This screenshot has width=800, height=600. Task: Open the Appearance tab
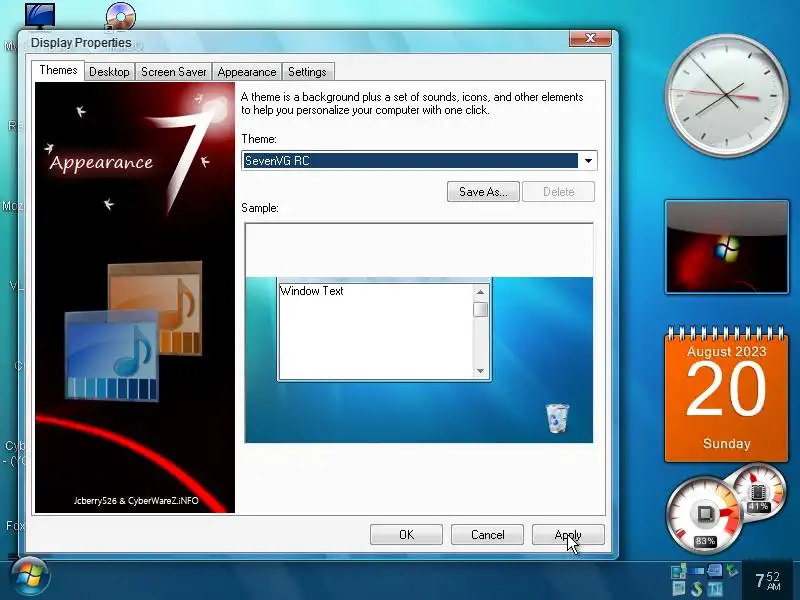246,72
